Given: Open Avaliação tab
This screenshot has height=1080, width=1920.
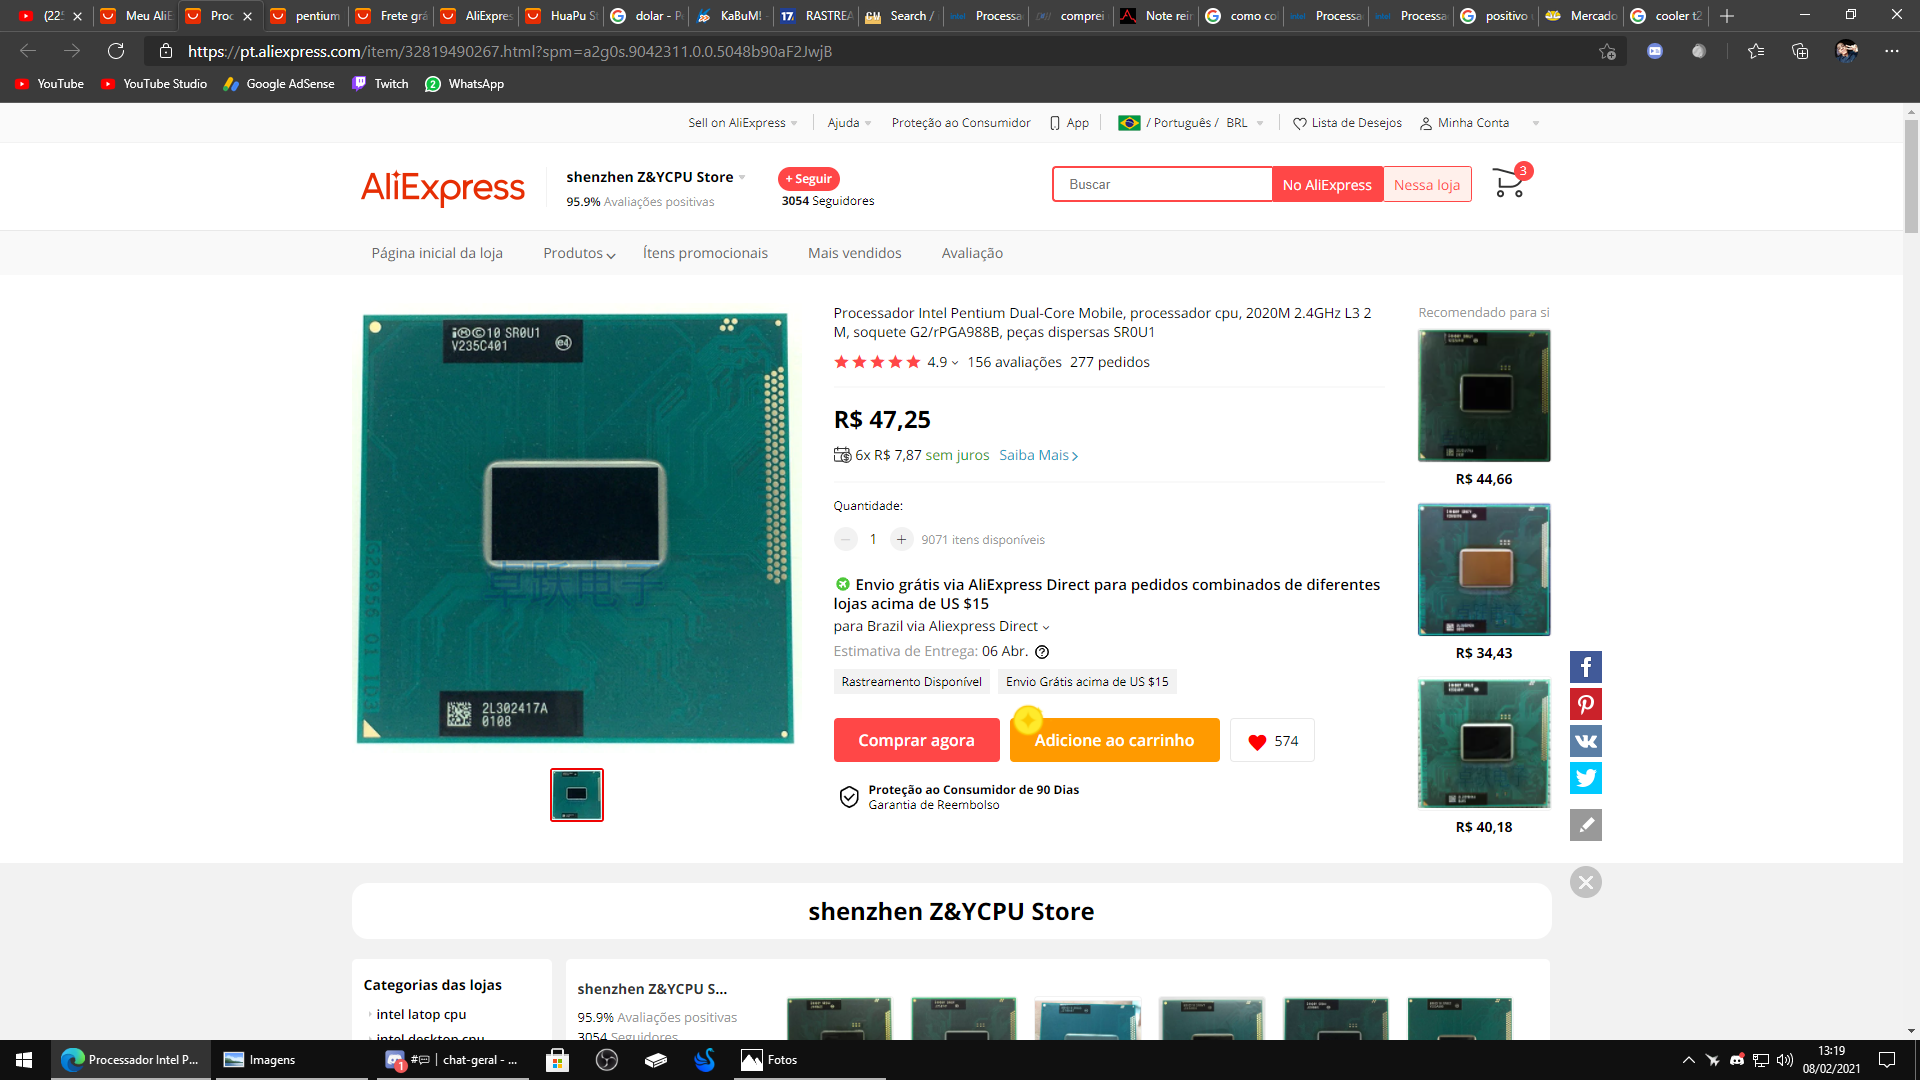Looking at the screenshot, I should (x=972, y=253).
